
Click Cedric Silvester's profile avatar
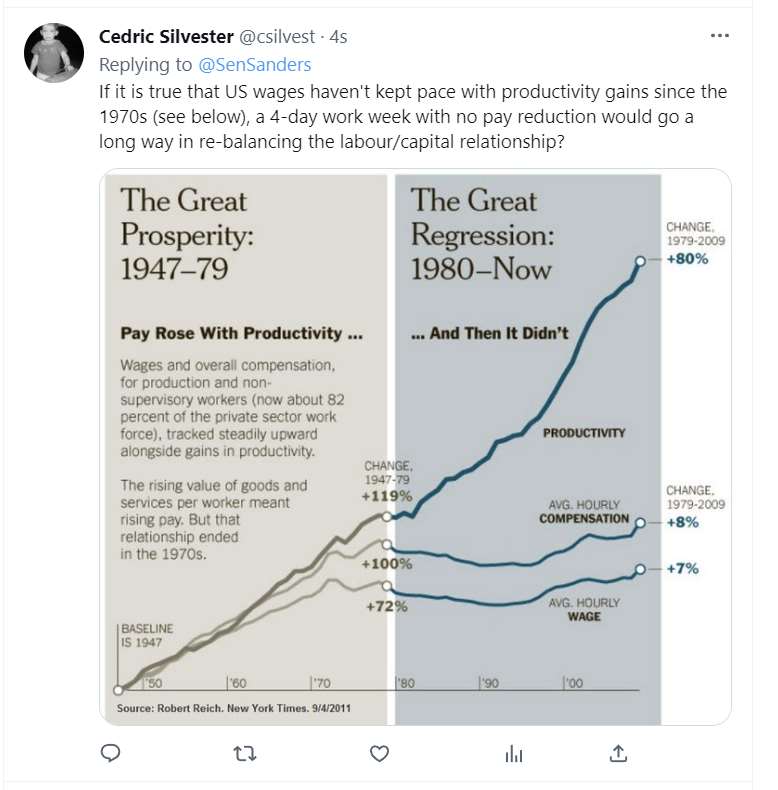54,53
